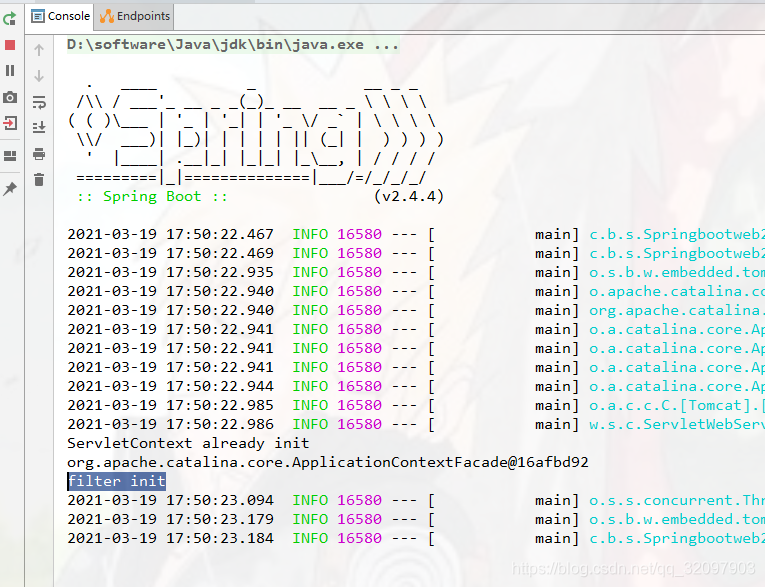Click the Exit icon below camera
The width and height of the screenshot is (765, 587).
(10, 123)
